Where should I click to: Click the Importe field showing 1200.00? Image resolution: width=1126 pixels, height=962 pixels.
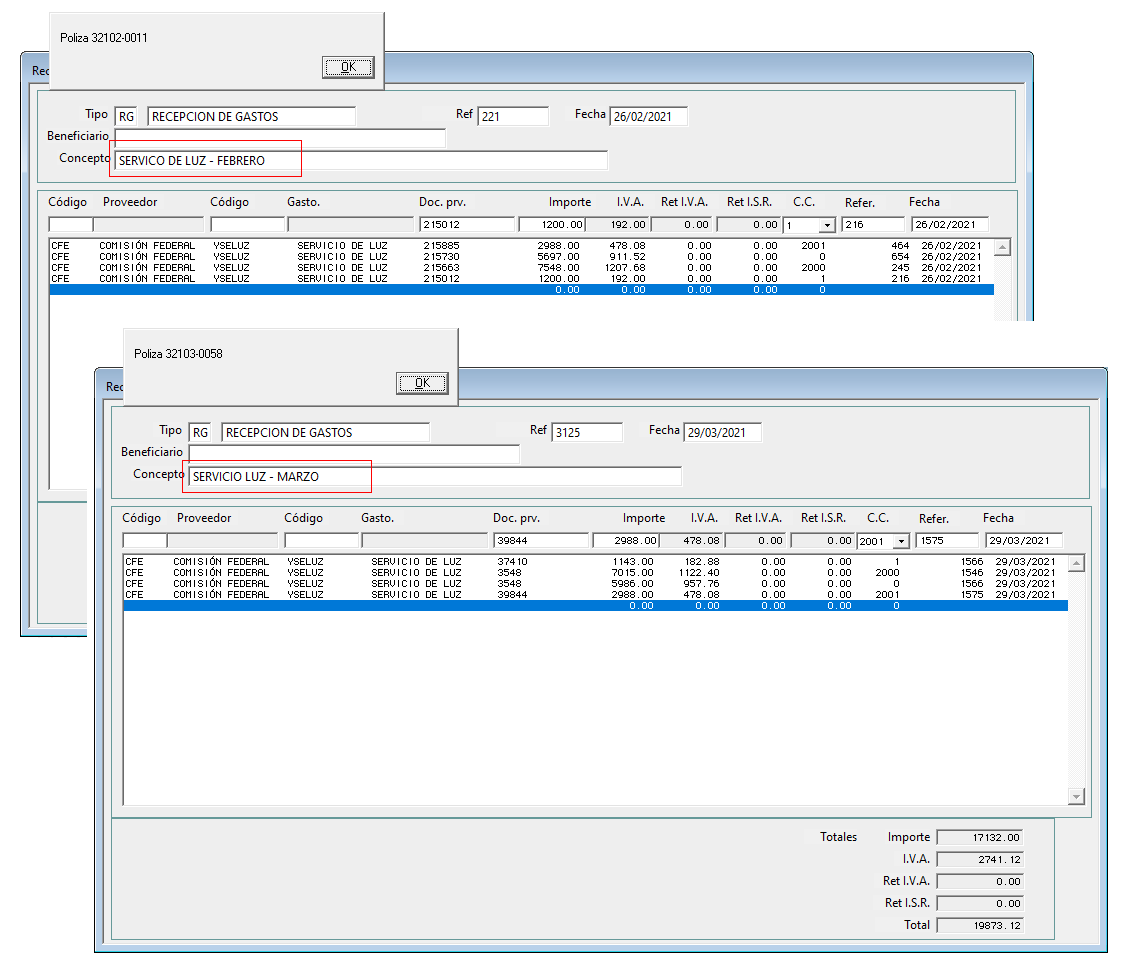click(552, 225)
